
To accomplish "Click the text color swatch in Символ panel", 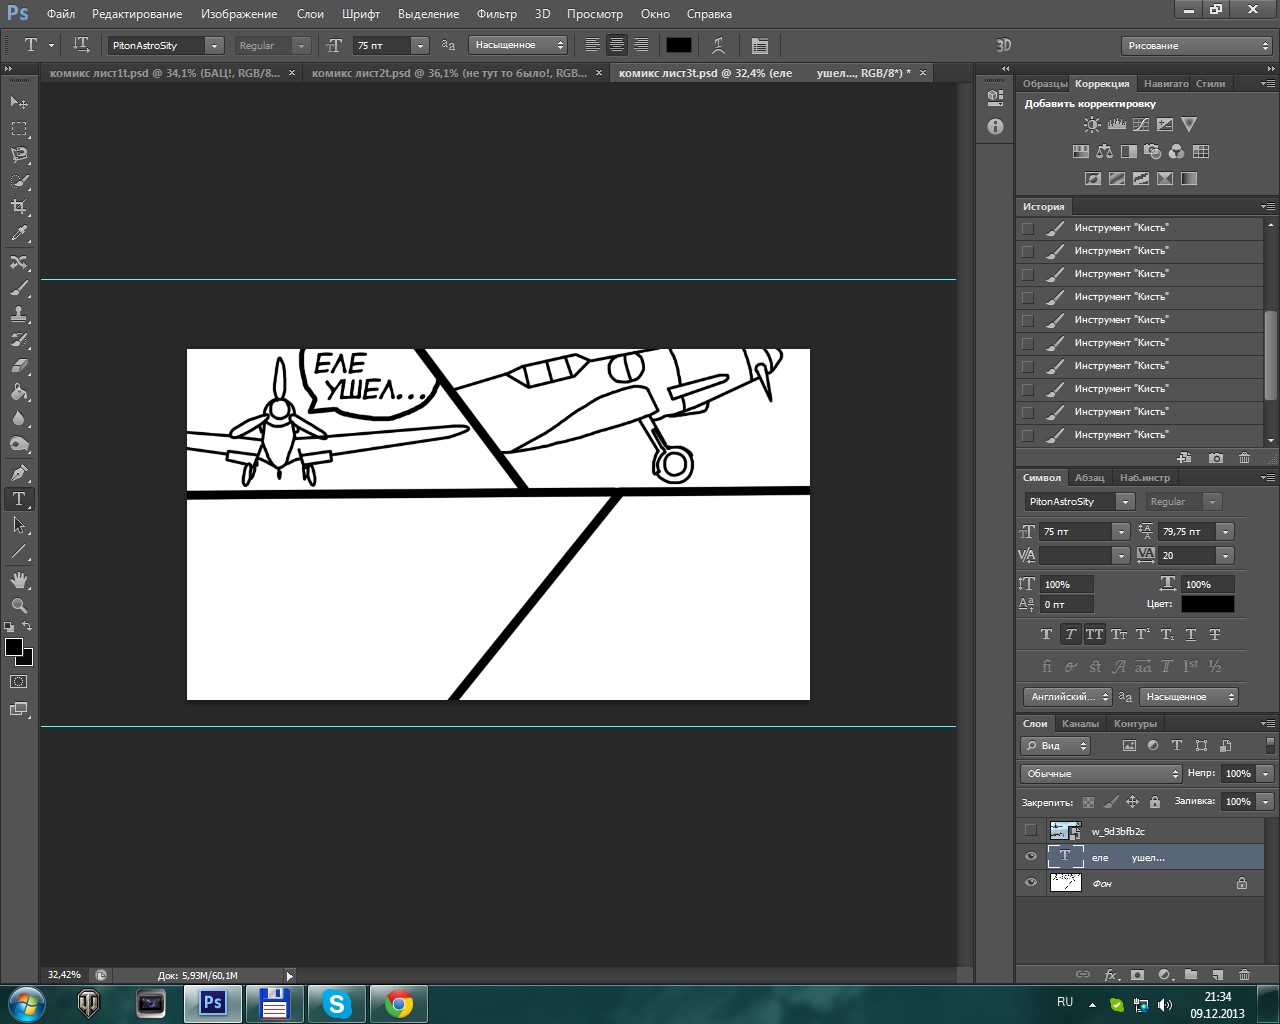I will (x=1207, y=604).
